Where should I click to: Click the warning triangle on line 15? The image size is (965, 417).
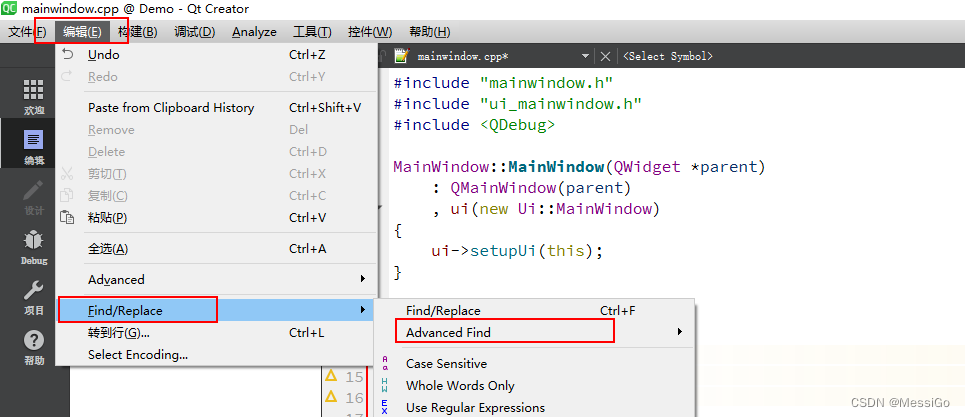tap(330, 377)
